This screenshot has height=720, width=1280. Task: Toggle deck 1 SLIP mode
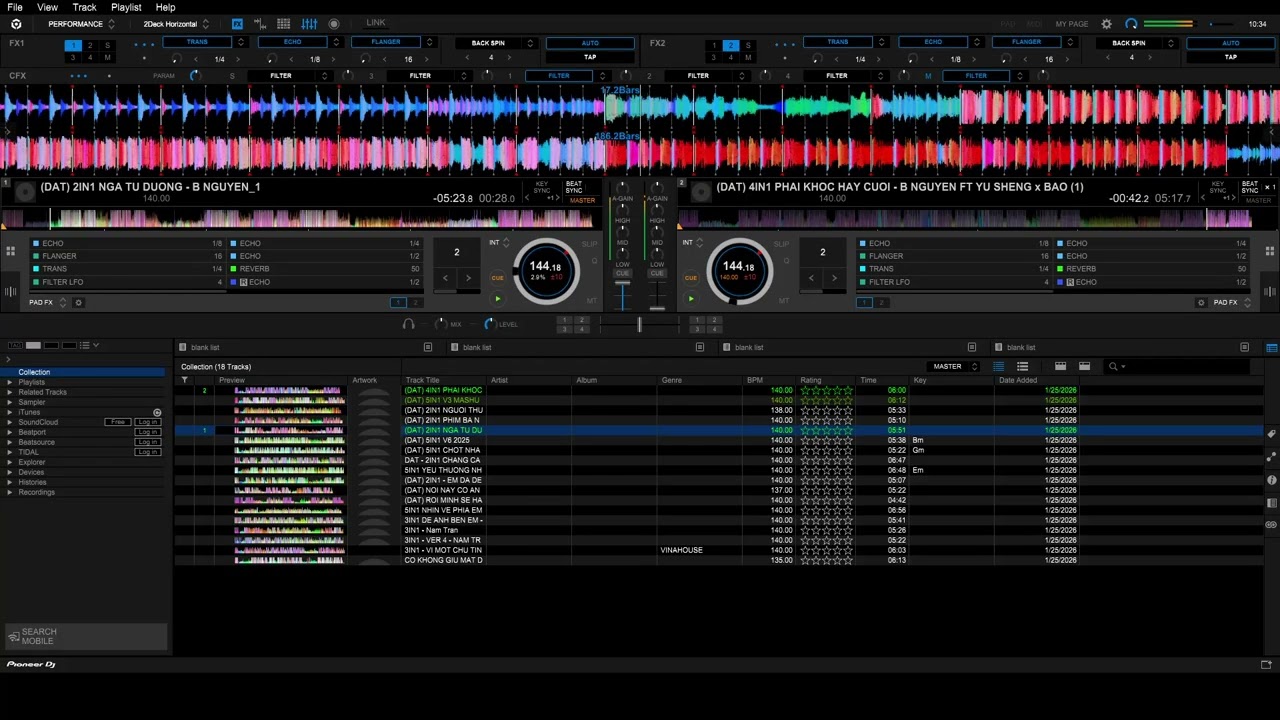[590, 244]
